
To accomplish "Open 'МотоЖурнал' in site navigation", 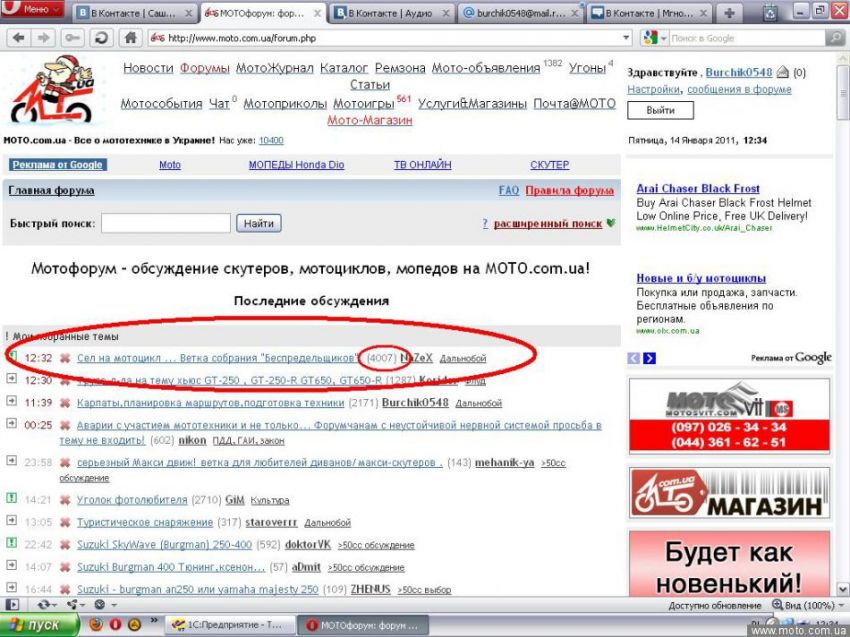I will pos(274,68).
